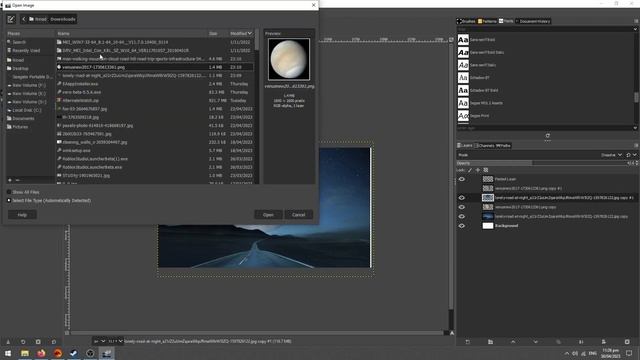Viewport: 640px width, 360px height.
Task: Hide the lonely-road copy #1 layer eye
Action: tap(462, 198)
